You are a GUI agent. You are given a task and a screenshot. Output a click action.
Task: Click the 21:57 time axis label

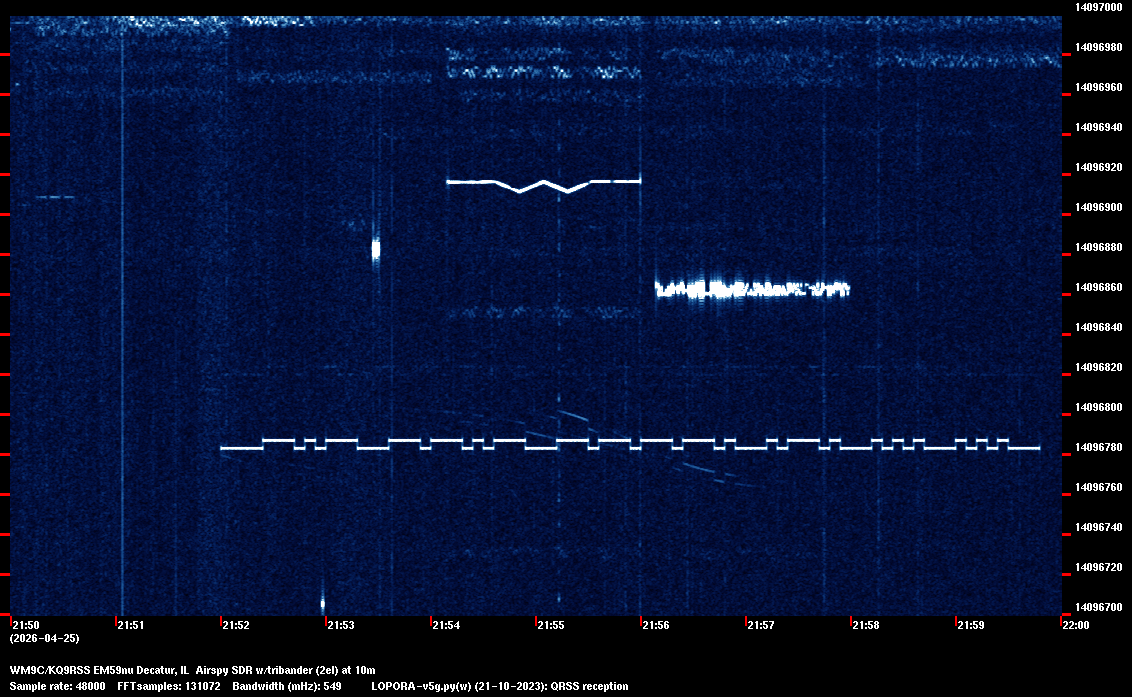pyautogui.click(x=761, y=625)
